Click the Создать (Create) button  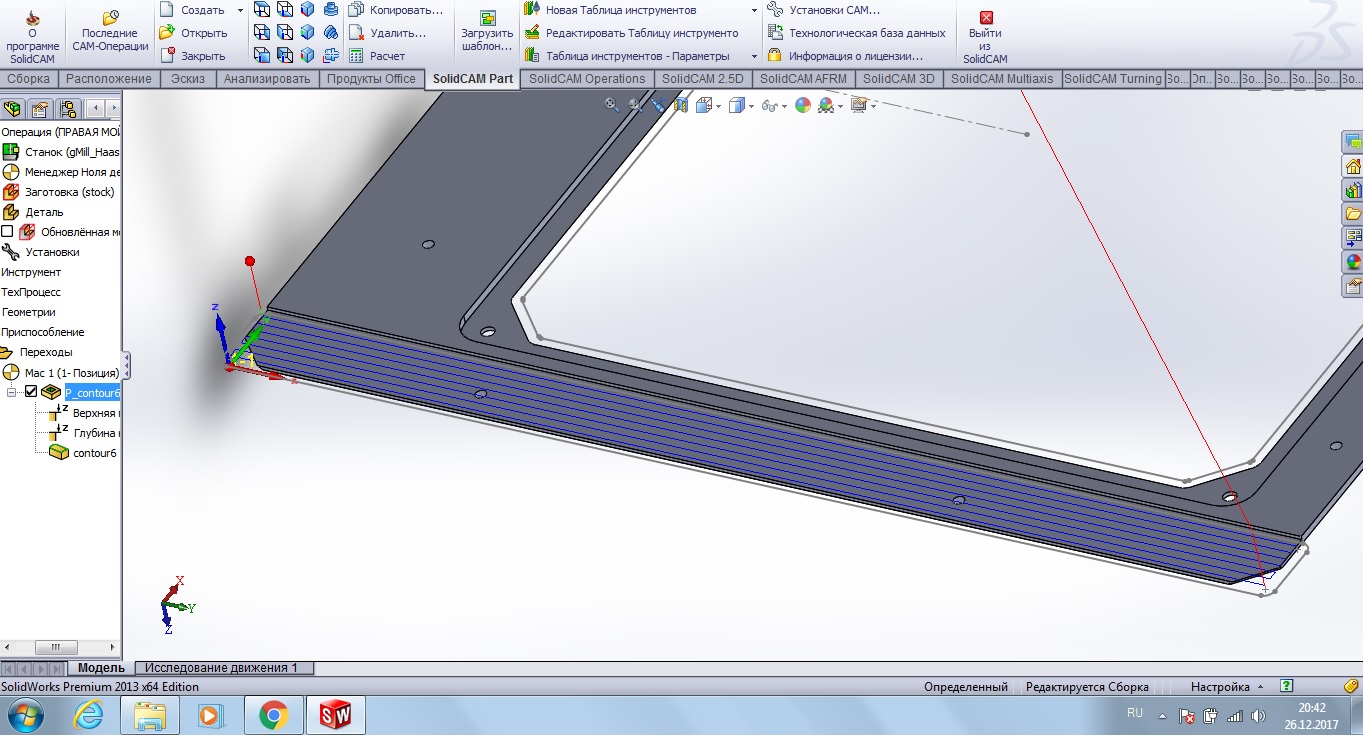(x=194, y=10)
